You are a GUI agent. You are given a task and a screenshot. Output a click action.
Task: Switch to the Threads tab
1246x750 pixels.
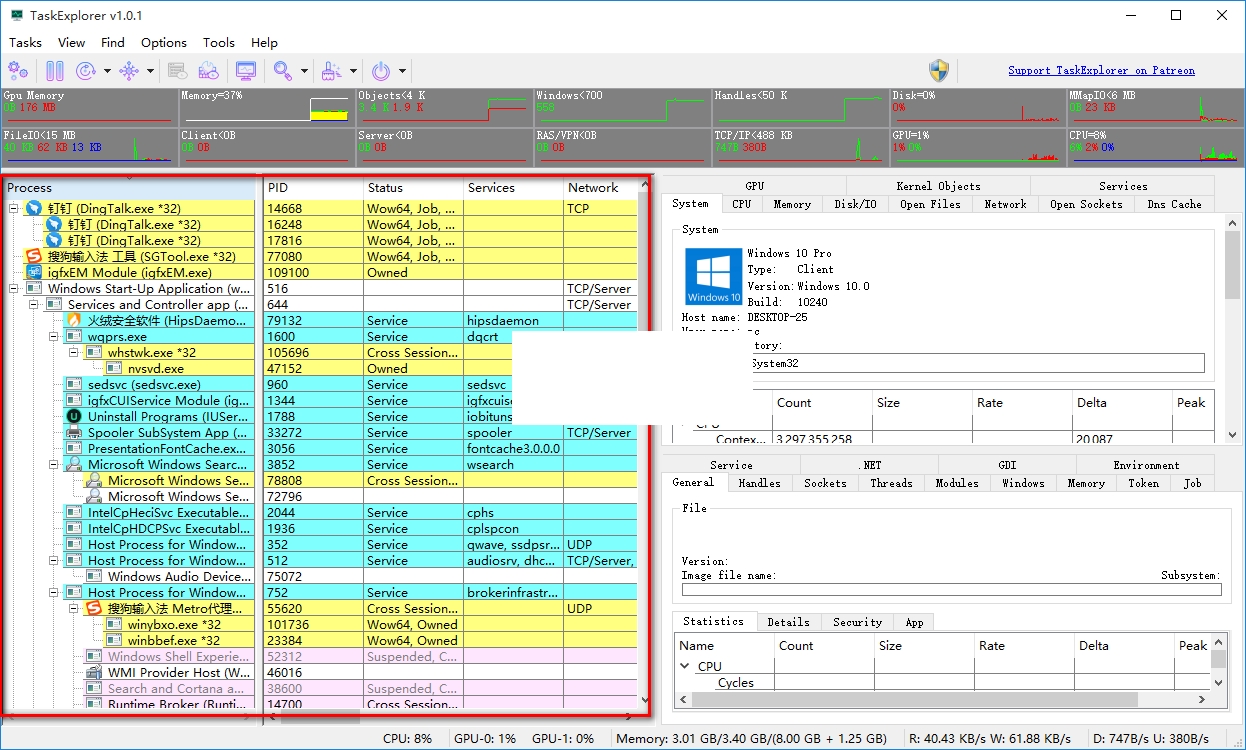point(891,483)
